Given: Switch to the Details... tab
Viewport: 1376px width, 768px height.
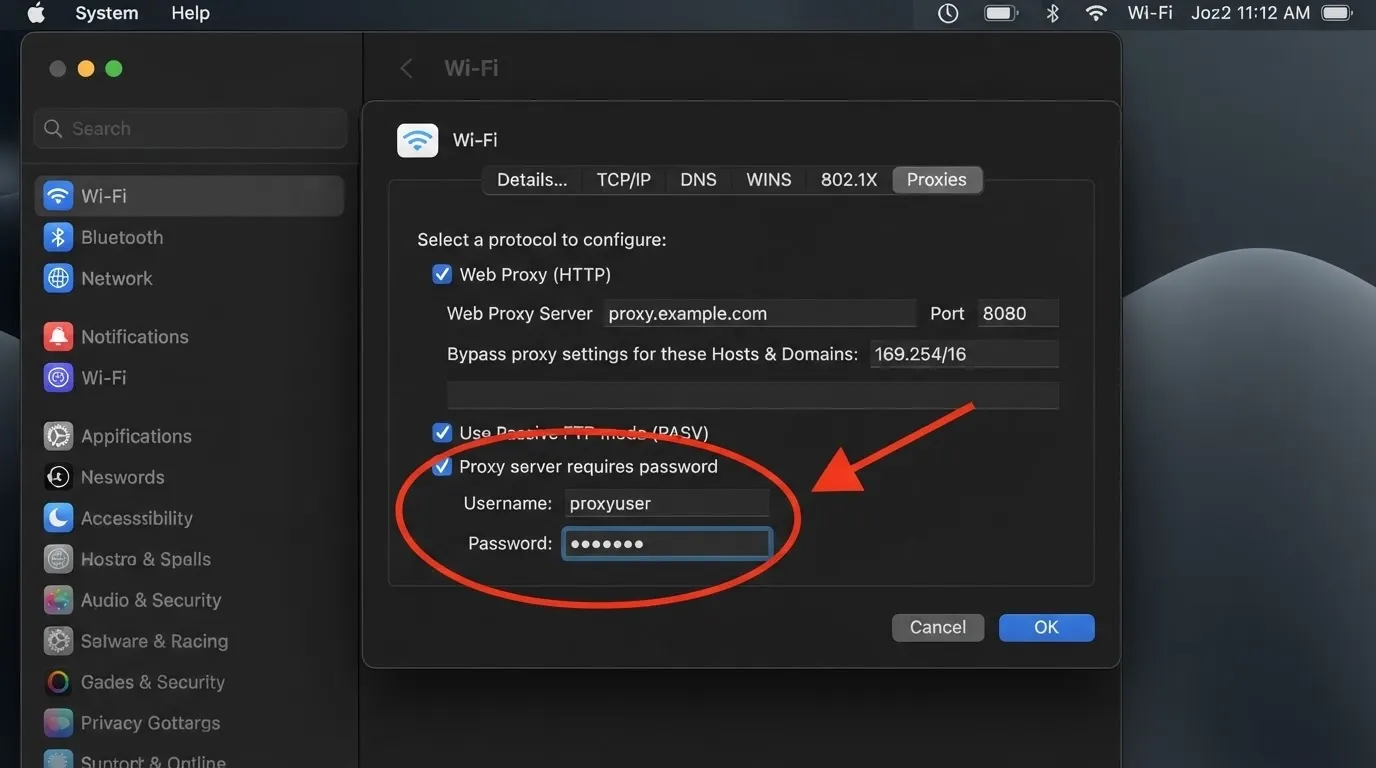Looking at the screenshot, I should pos(532,180).
